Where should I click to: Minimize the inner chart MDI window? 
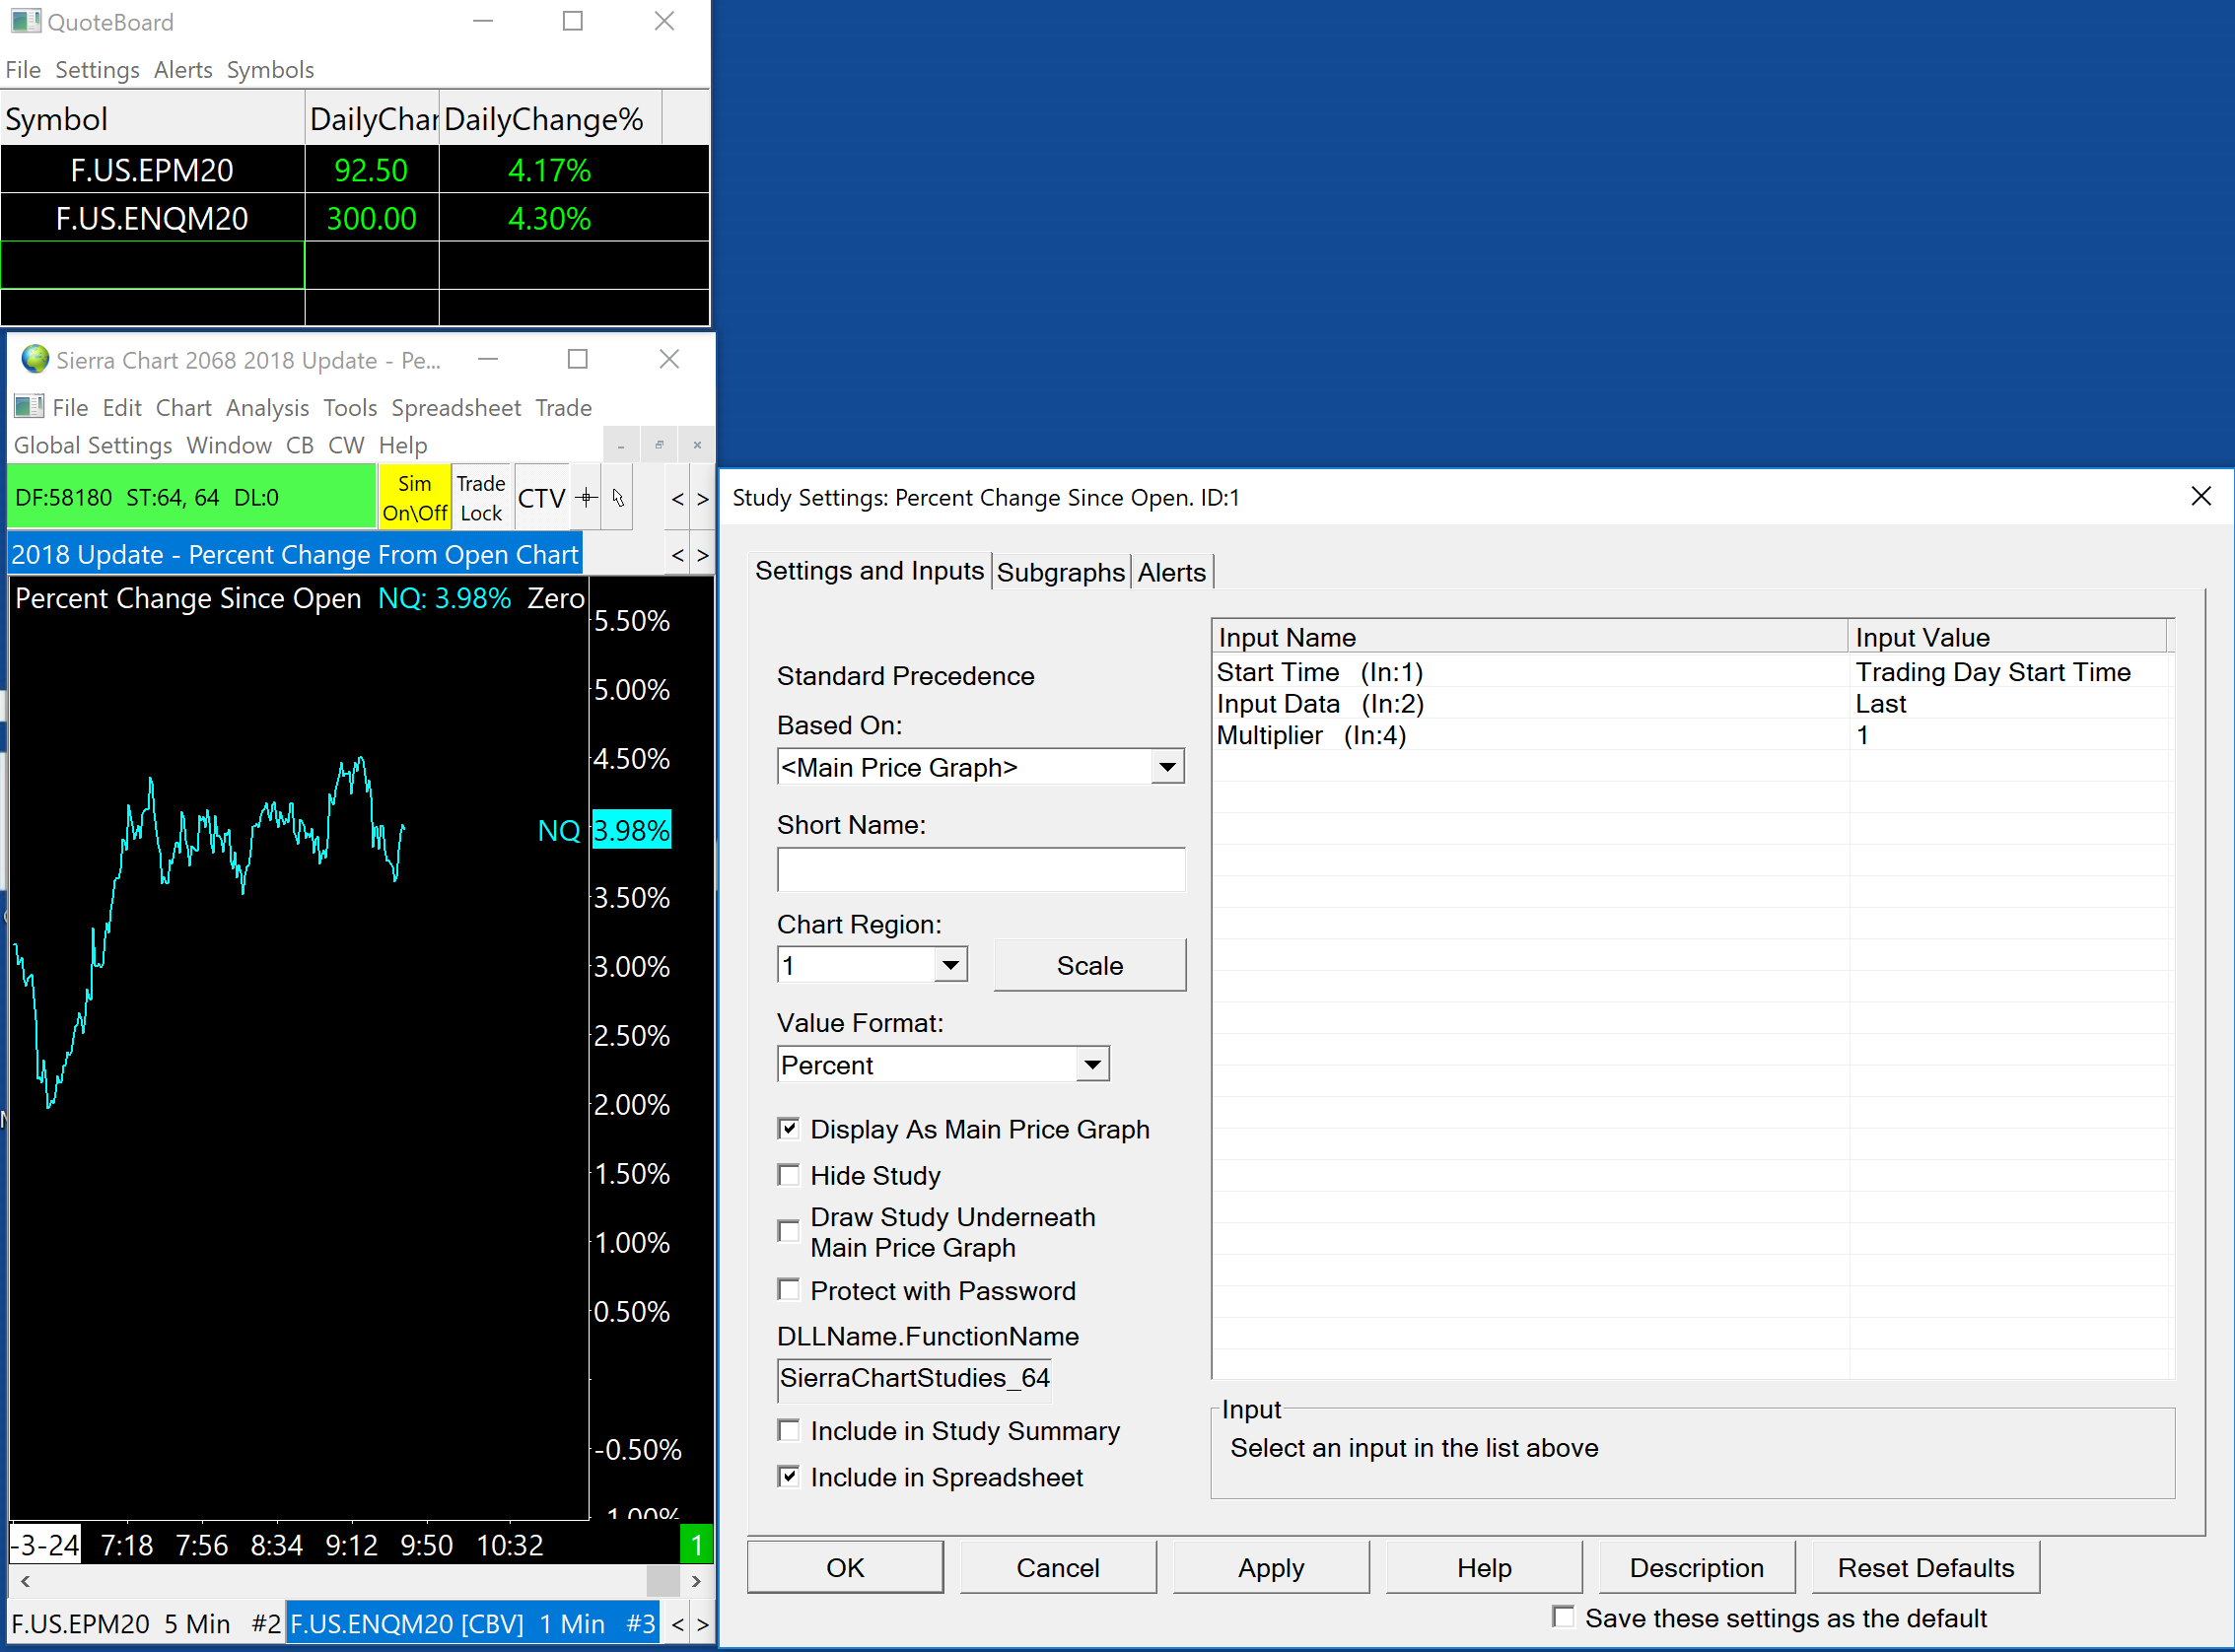621,445
